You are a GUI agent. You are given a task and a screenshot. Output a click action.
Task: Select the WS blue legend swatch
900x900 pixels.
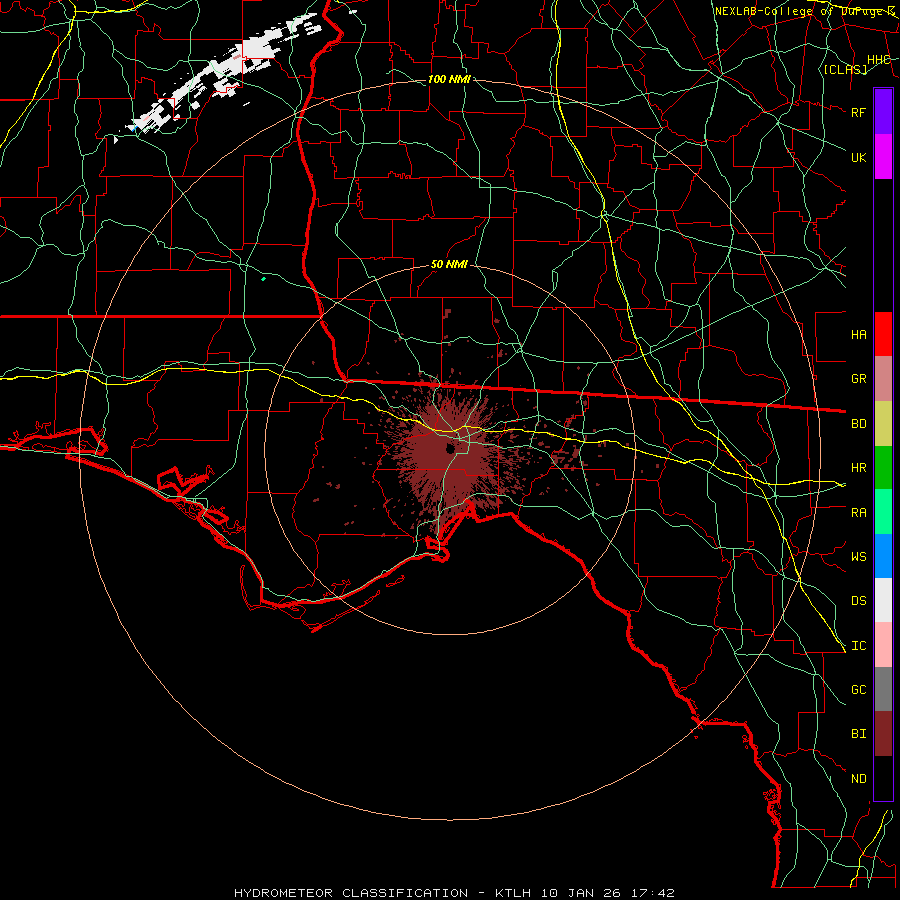pyautogui.click(x=883, y=556)
